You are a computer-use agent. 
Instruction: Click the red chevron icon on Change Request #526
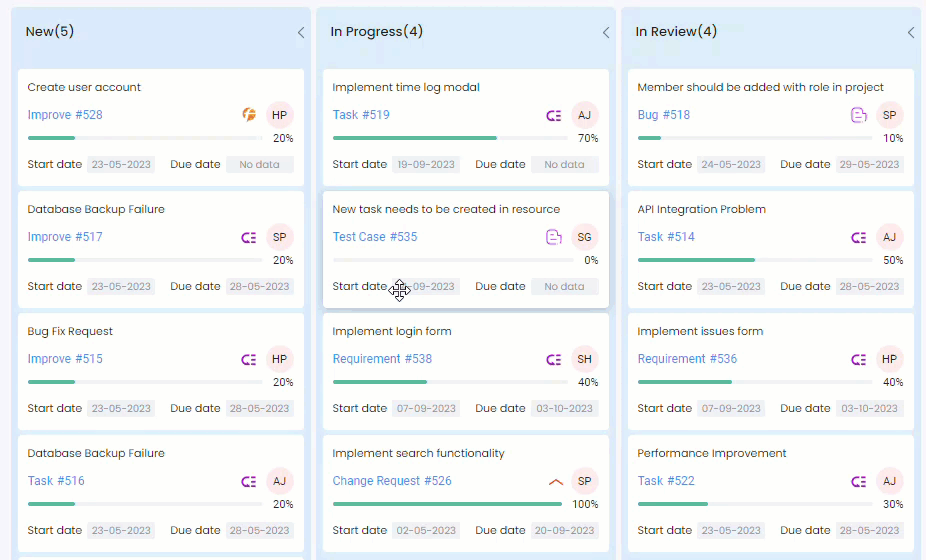[x=556, y=481]
